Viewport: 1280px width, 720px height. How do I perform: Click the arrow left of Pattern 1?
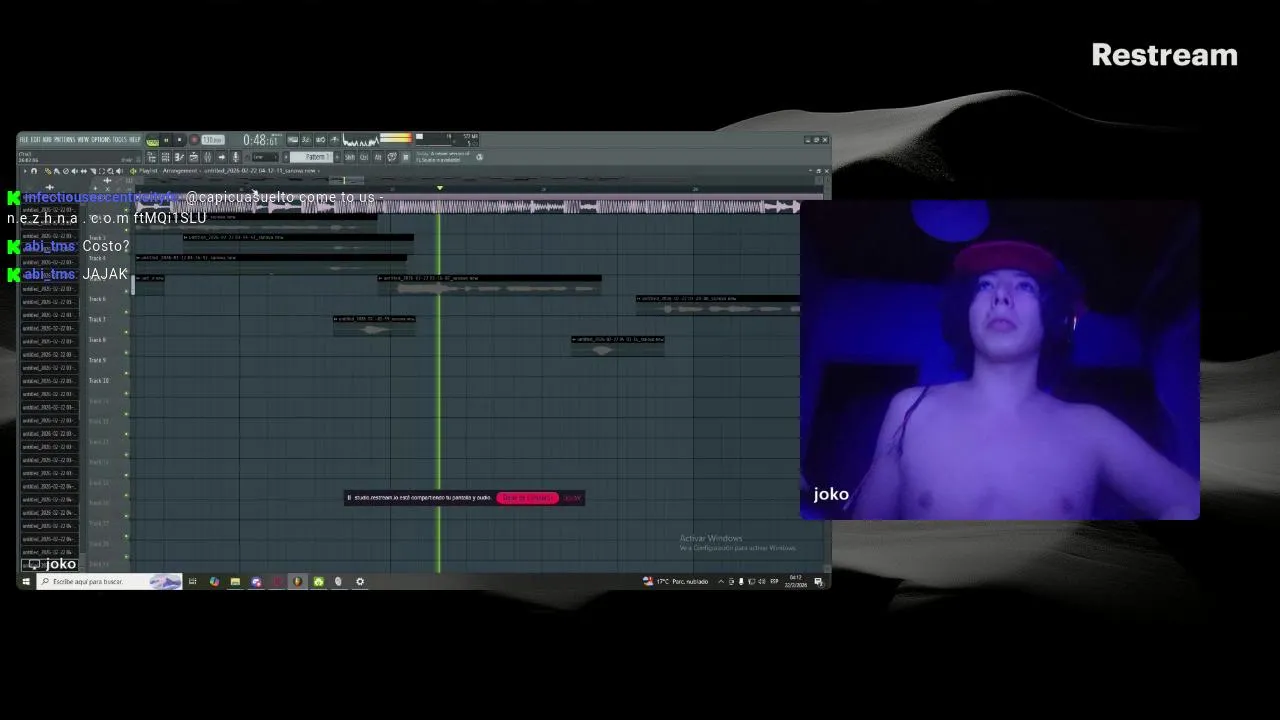pos(286,157)
